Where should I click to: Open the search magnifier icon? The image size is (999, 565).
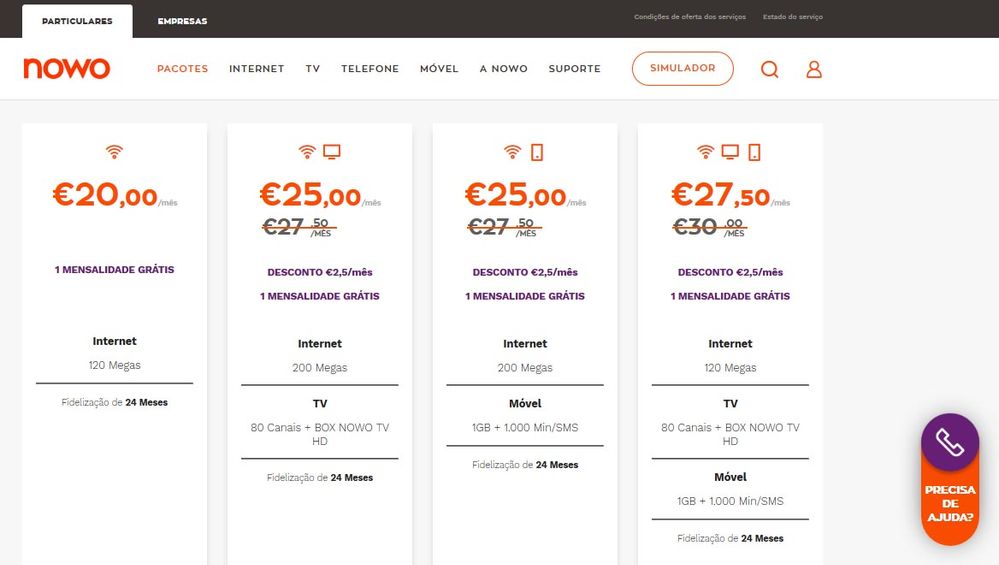(769, 69)
